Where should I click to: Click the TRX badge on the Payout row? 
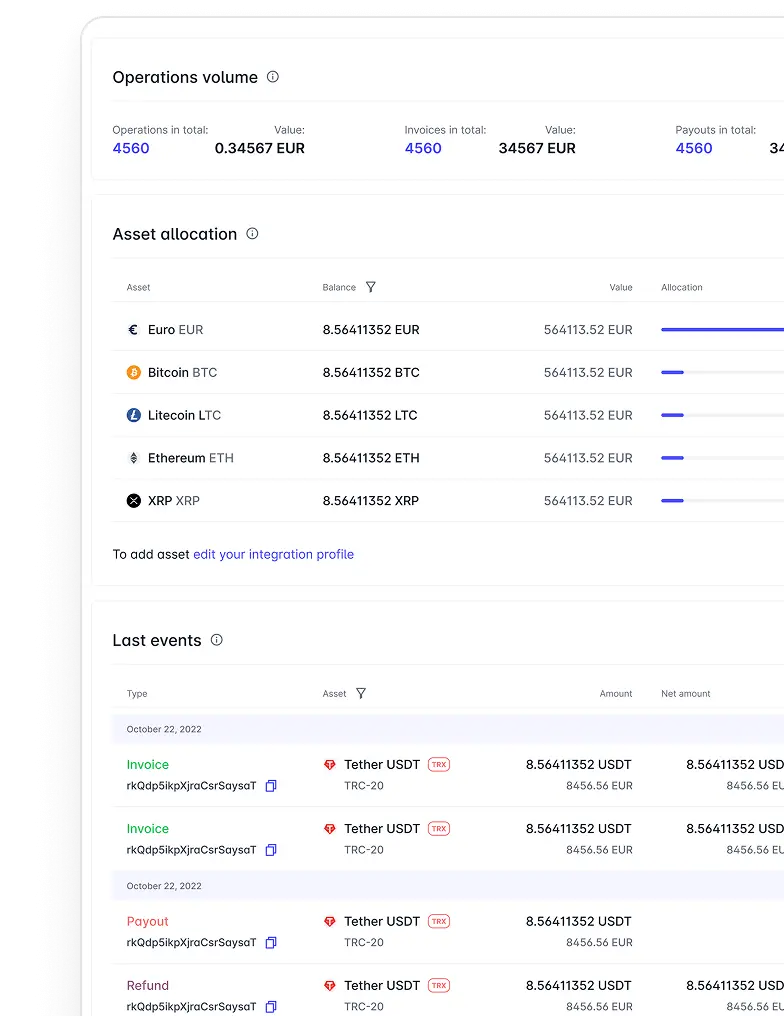439,921
